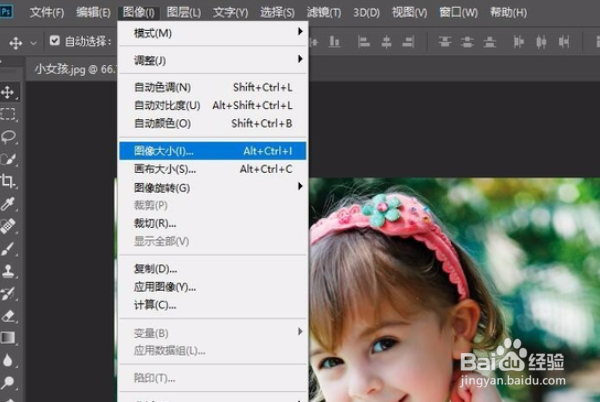Image resolution: width=600 pixels, height=402 pixels.
Task: Click Align left edges icon
Action: point(363,41)
